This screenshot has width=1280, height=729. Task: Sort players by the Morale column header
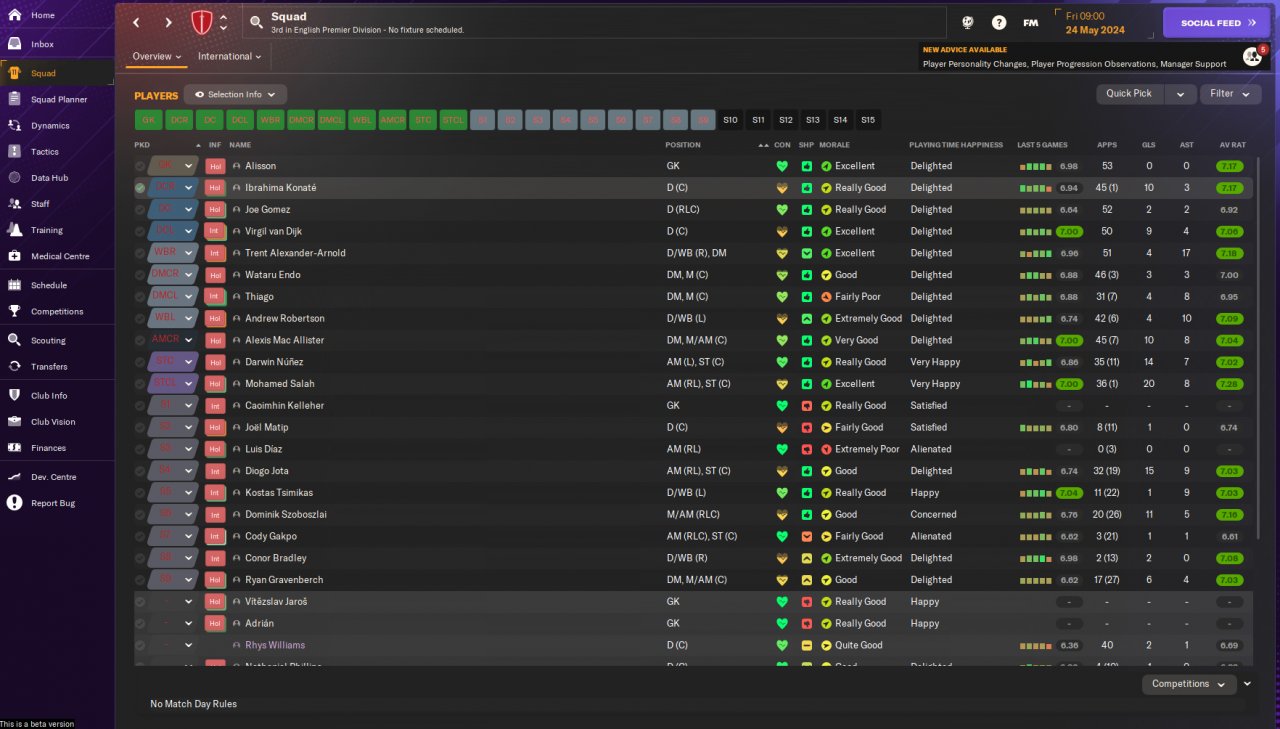pos(834,145)
